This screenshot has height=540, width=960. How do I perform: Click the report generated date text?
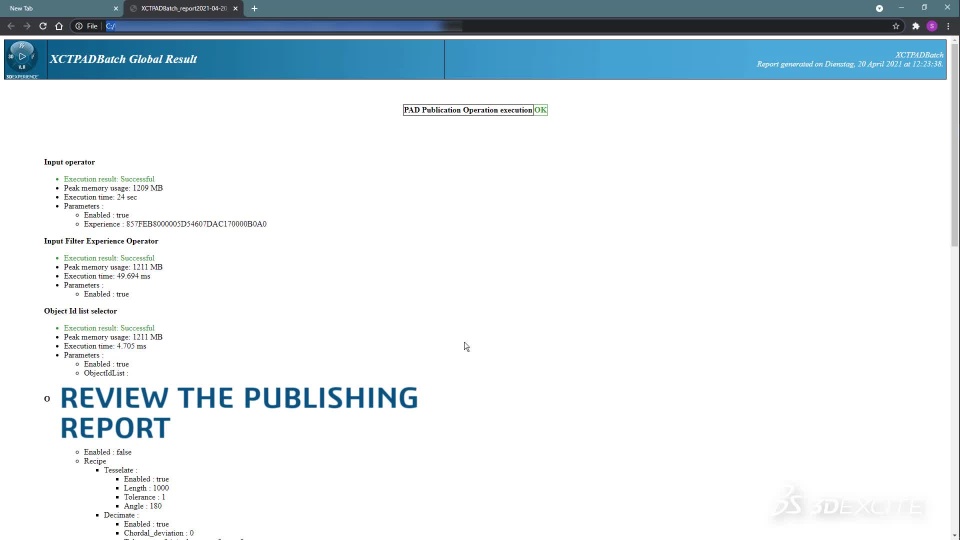(850, 64)
